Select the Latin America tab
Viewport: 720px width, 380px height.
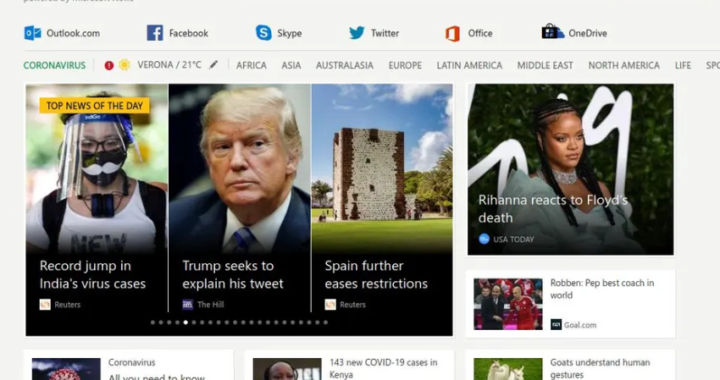pyautogui.click(x=469, y=65)
